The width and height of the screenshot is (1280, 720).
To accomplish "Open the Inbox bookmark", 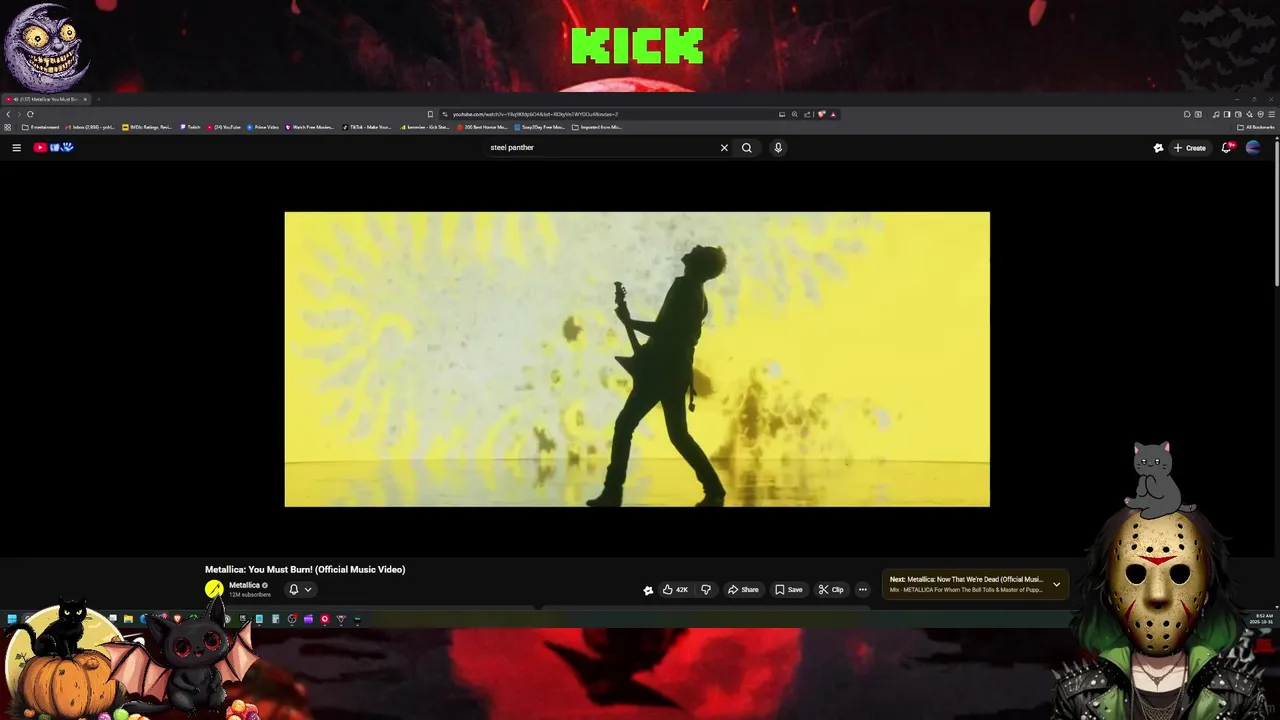I will (90, 127).
